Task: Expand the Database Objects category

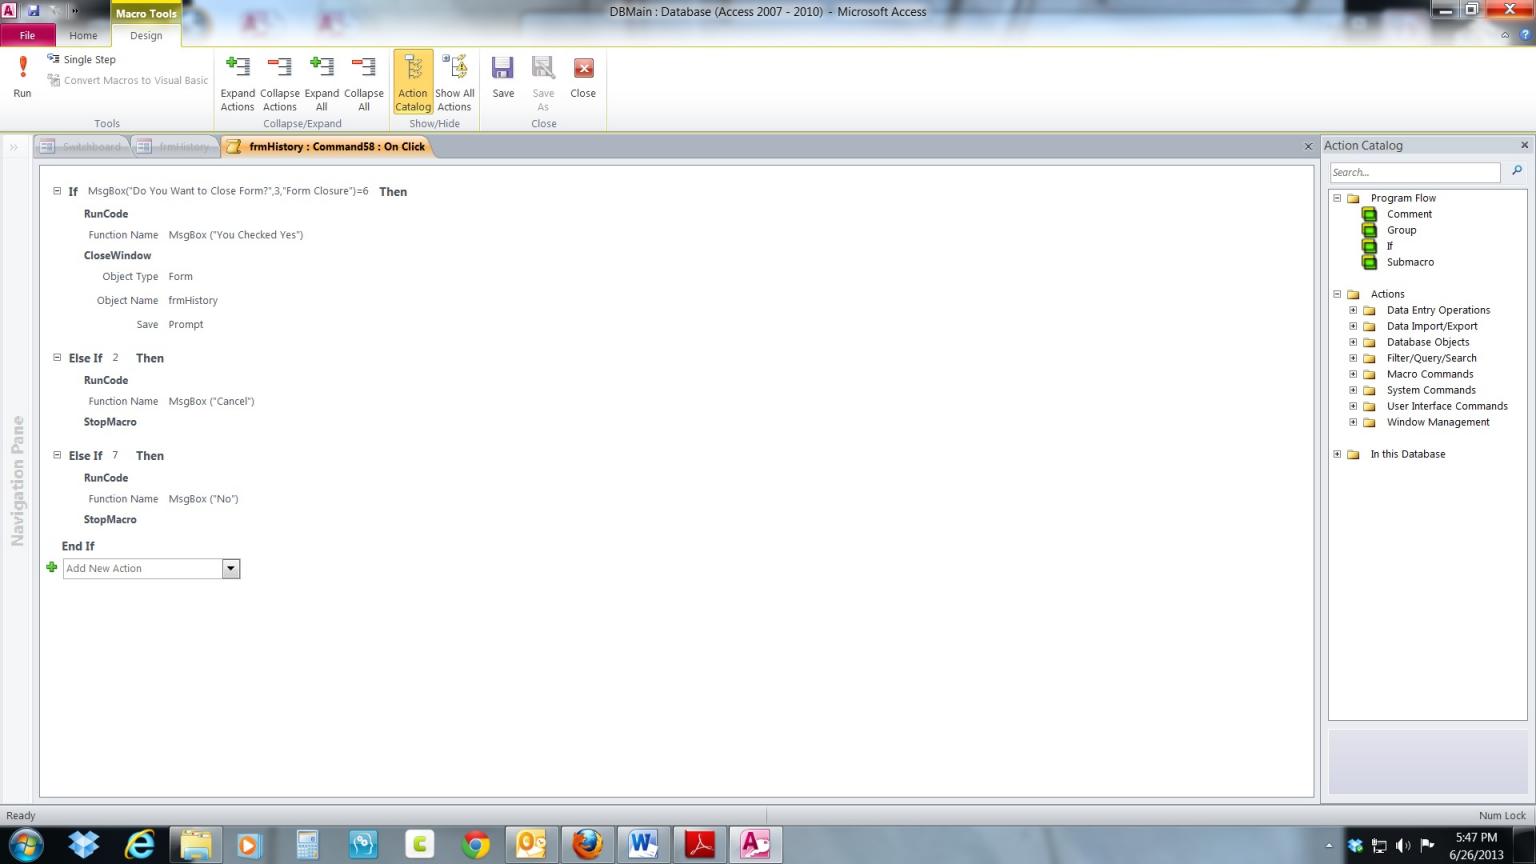Action: click(x=1353, y=342)
